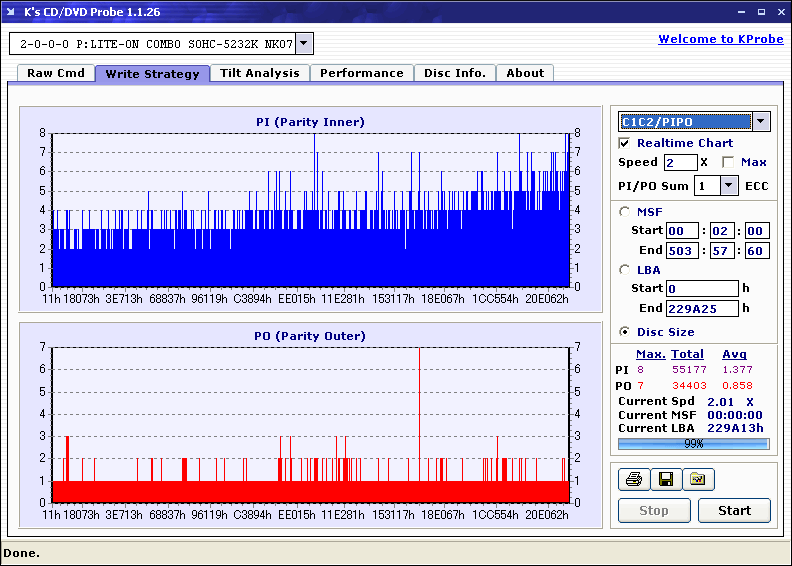Open the LITE-ON drive selection dropdown
The width and height of the screenshot is (792, 566).
304,44
